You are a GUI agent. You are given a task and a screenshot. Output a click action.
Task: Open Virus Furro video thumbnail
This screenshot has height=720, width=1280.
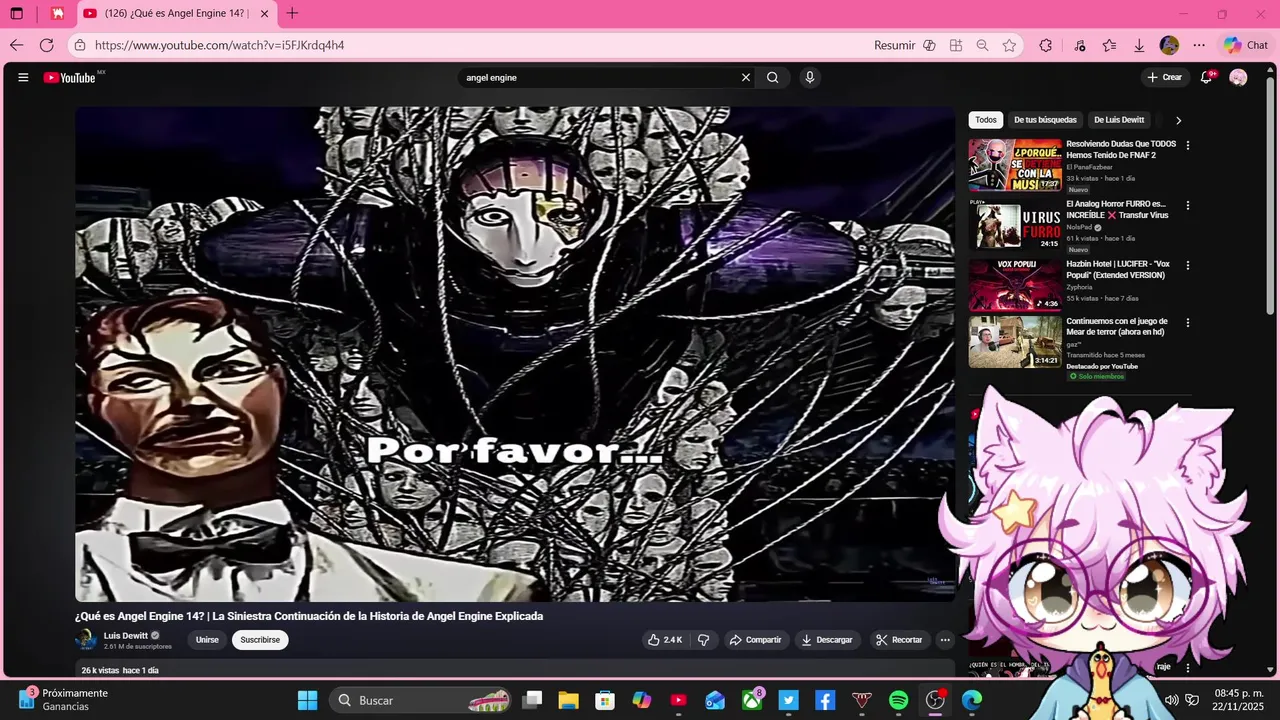click(x=1015, y=224)
